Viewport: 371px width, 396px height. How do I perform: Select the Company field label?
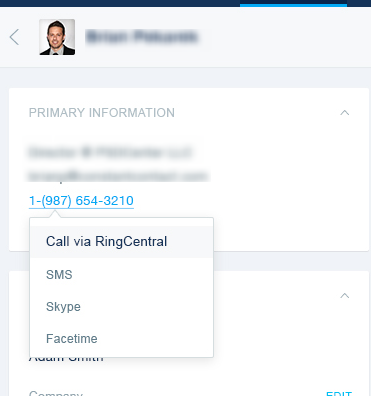click(56, 393)
